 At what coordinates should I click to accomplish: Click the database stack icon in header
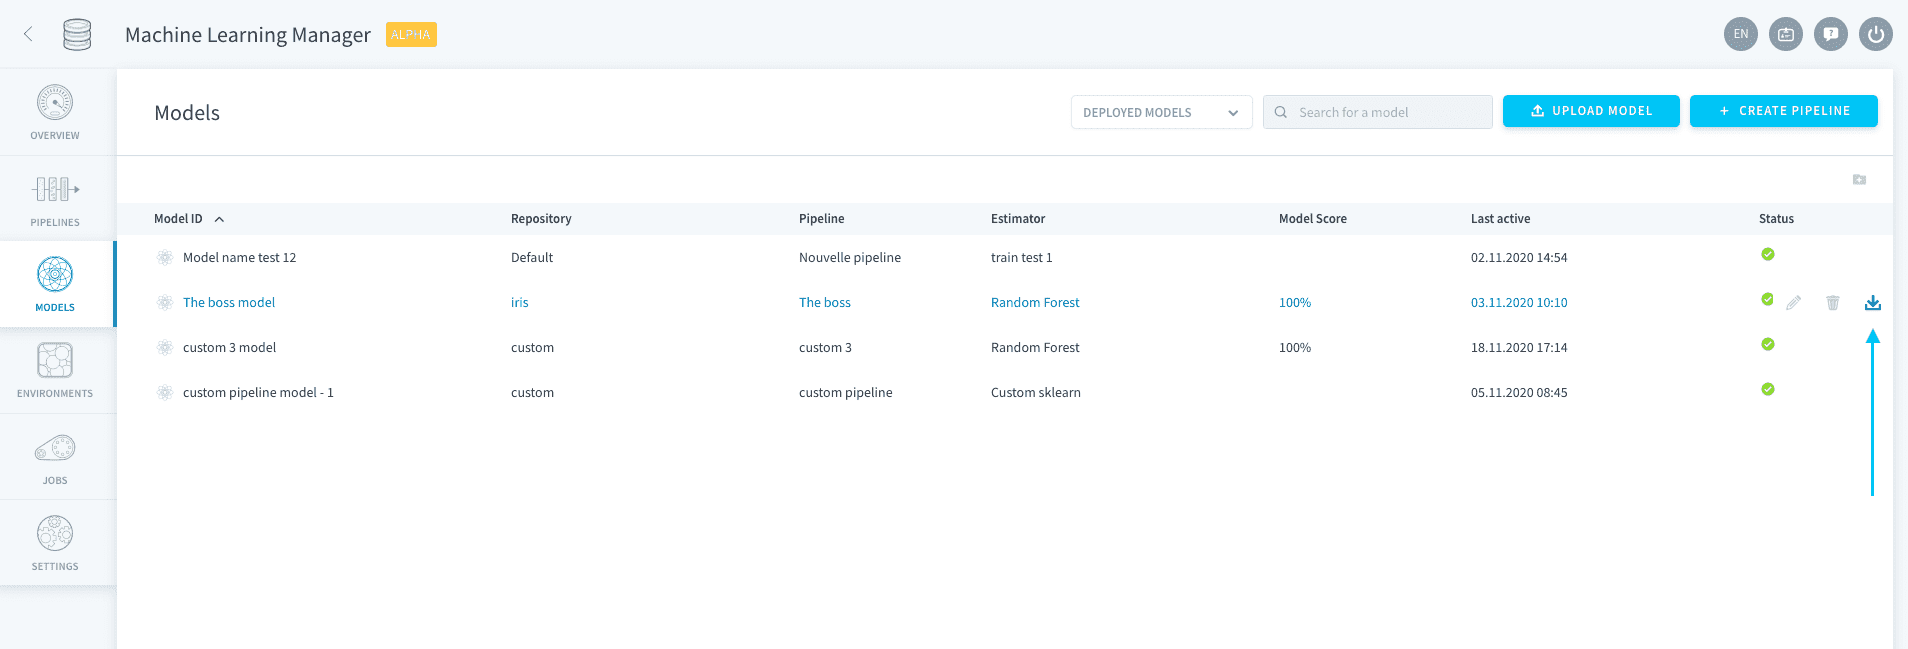tap(77, 34)
